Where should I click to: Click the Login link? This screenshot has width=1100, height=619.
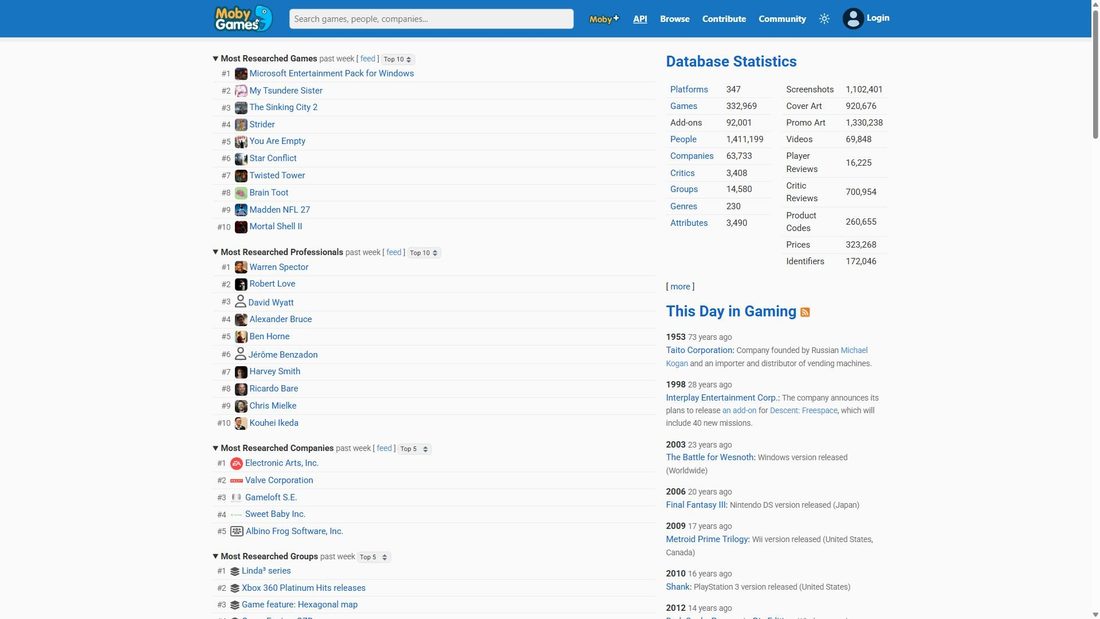click(878, 18)
